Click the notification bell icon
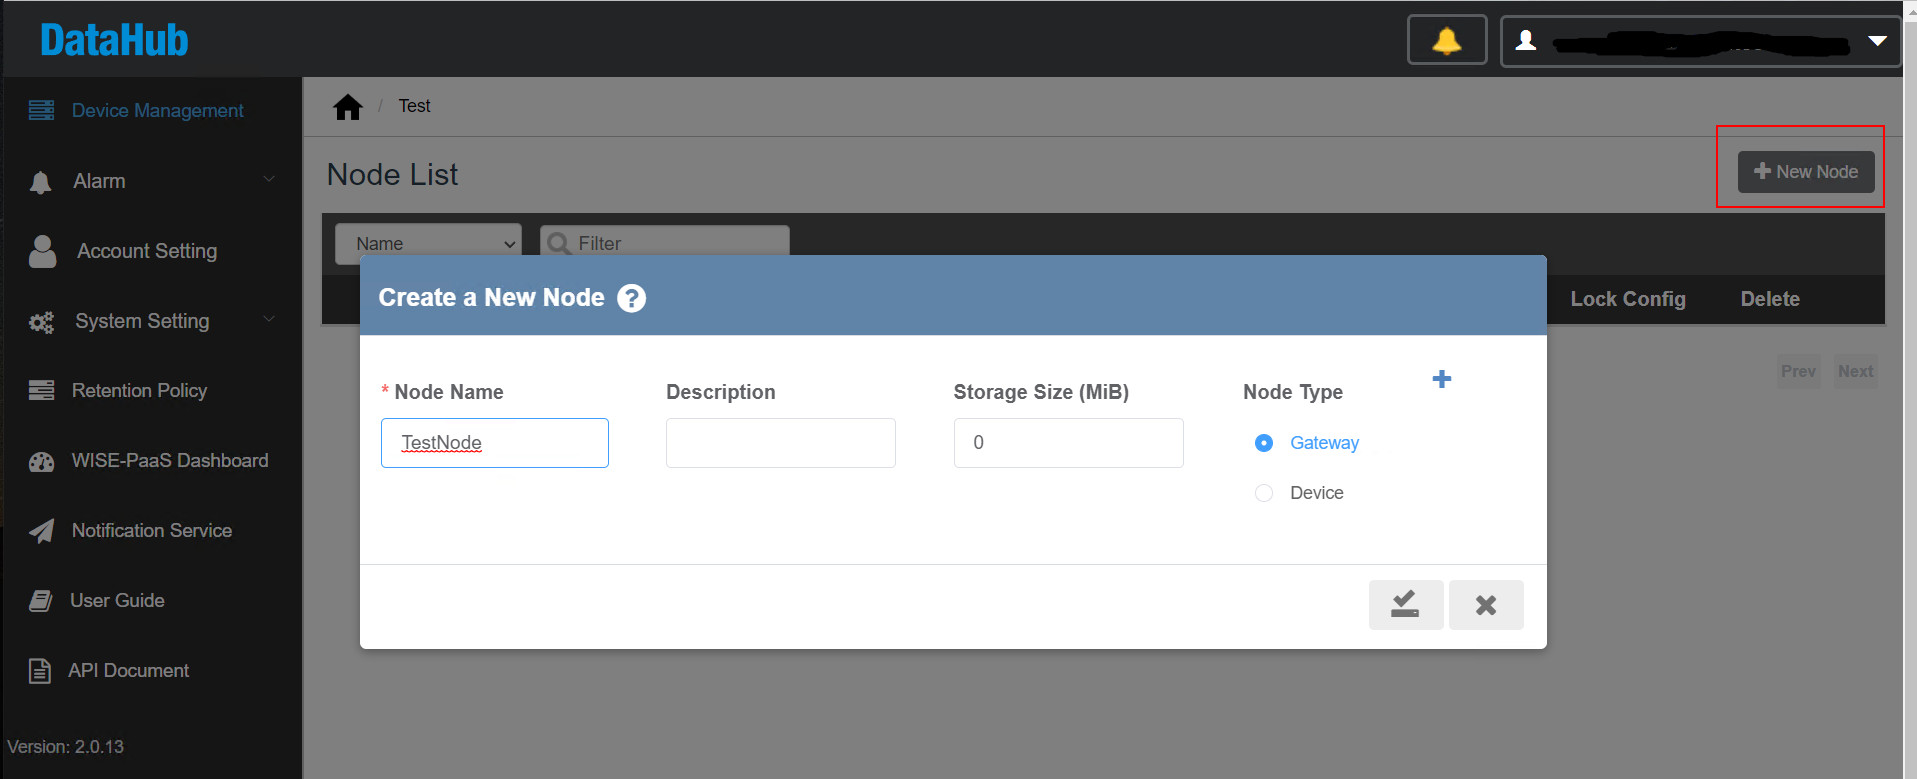The height and width of the screenshot is (779, 1917). click(x=1446, y=40)
